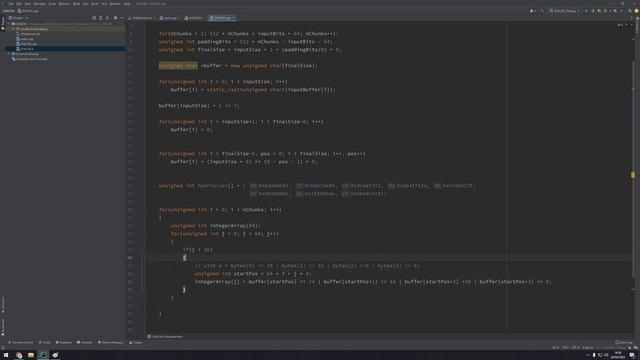Screen dimensions: 640x360
Task: Open the Edit menu
Action: 19,4
